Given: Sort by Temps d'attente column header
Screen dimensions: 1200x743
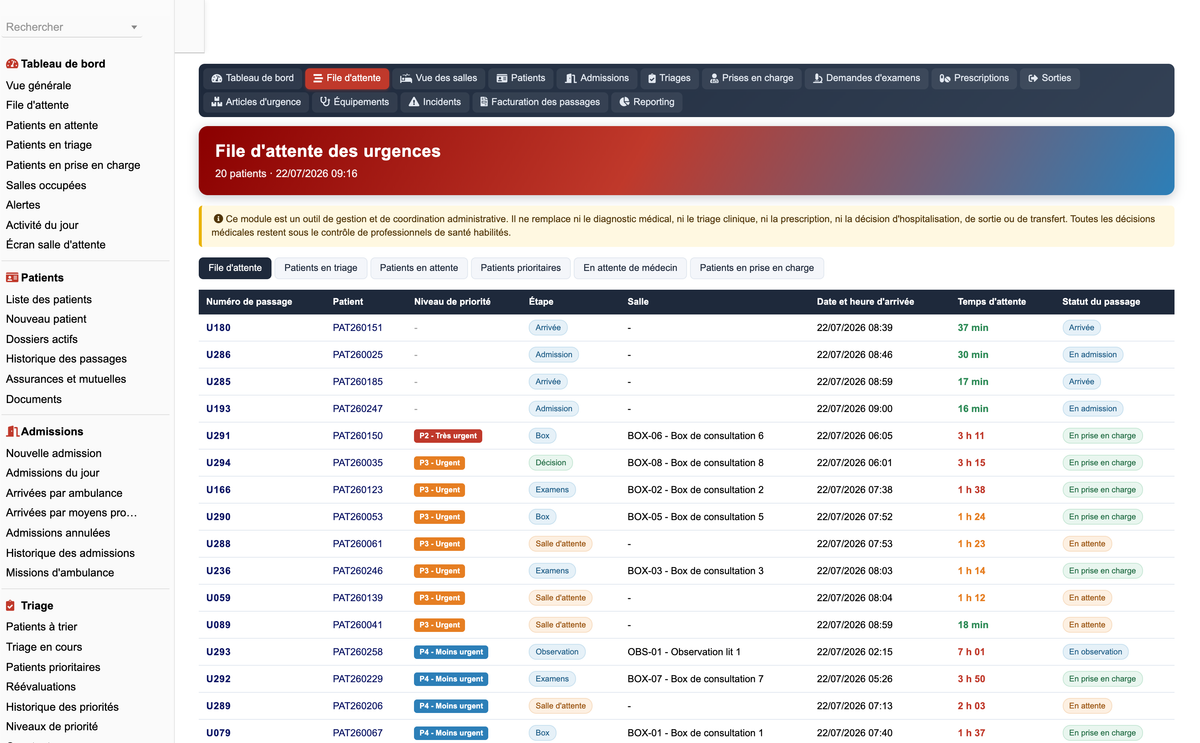Looking at the screenshot, I should coord(992,302).
